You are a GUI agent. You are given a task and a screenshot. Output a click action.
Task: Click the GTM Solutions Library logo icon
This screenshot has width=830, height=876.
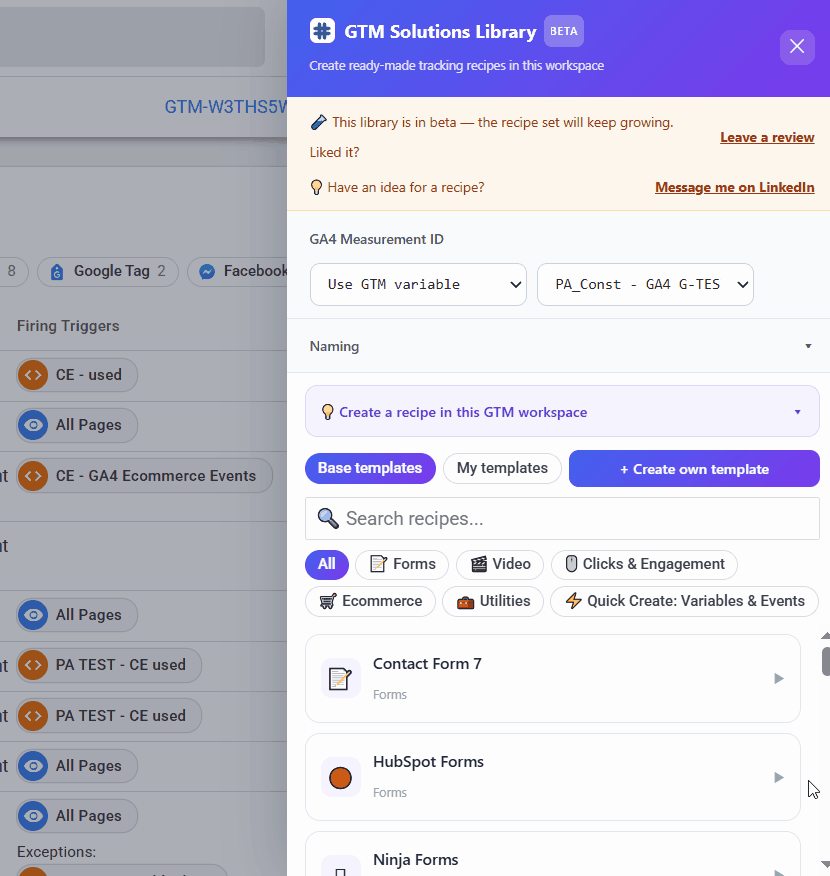322,31
